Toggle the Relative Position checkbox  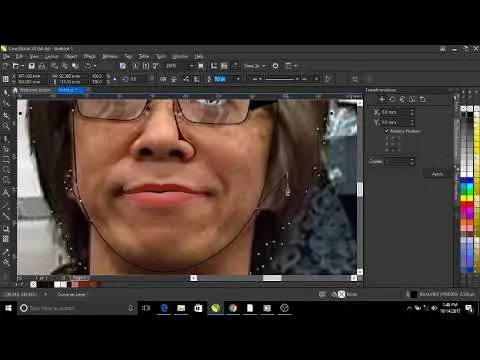[387, 131]
